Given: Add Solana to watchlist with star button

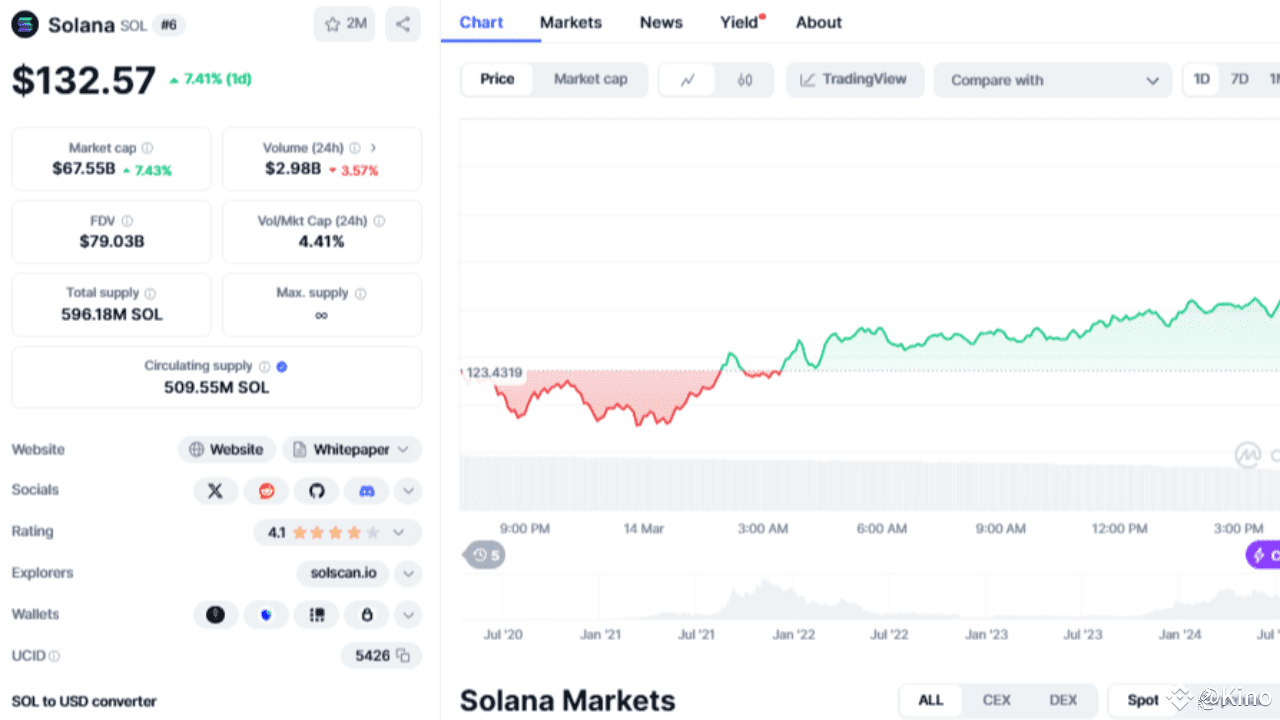Looking at the screenshot, I should (344, 24).
